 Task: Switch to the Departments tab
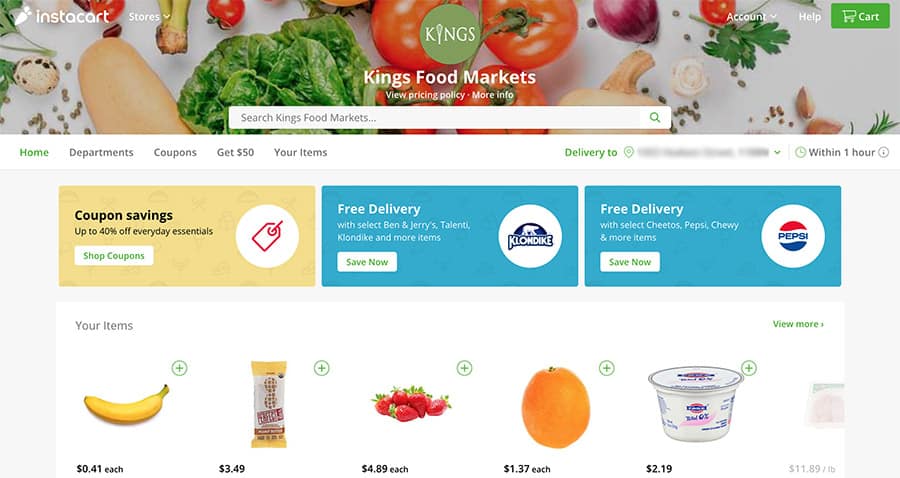tap(101, 152)
